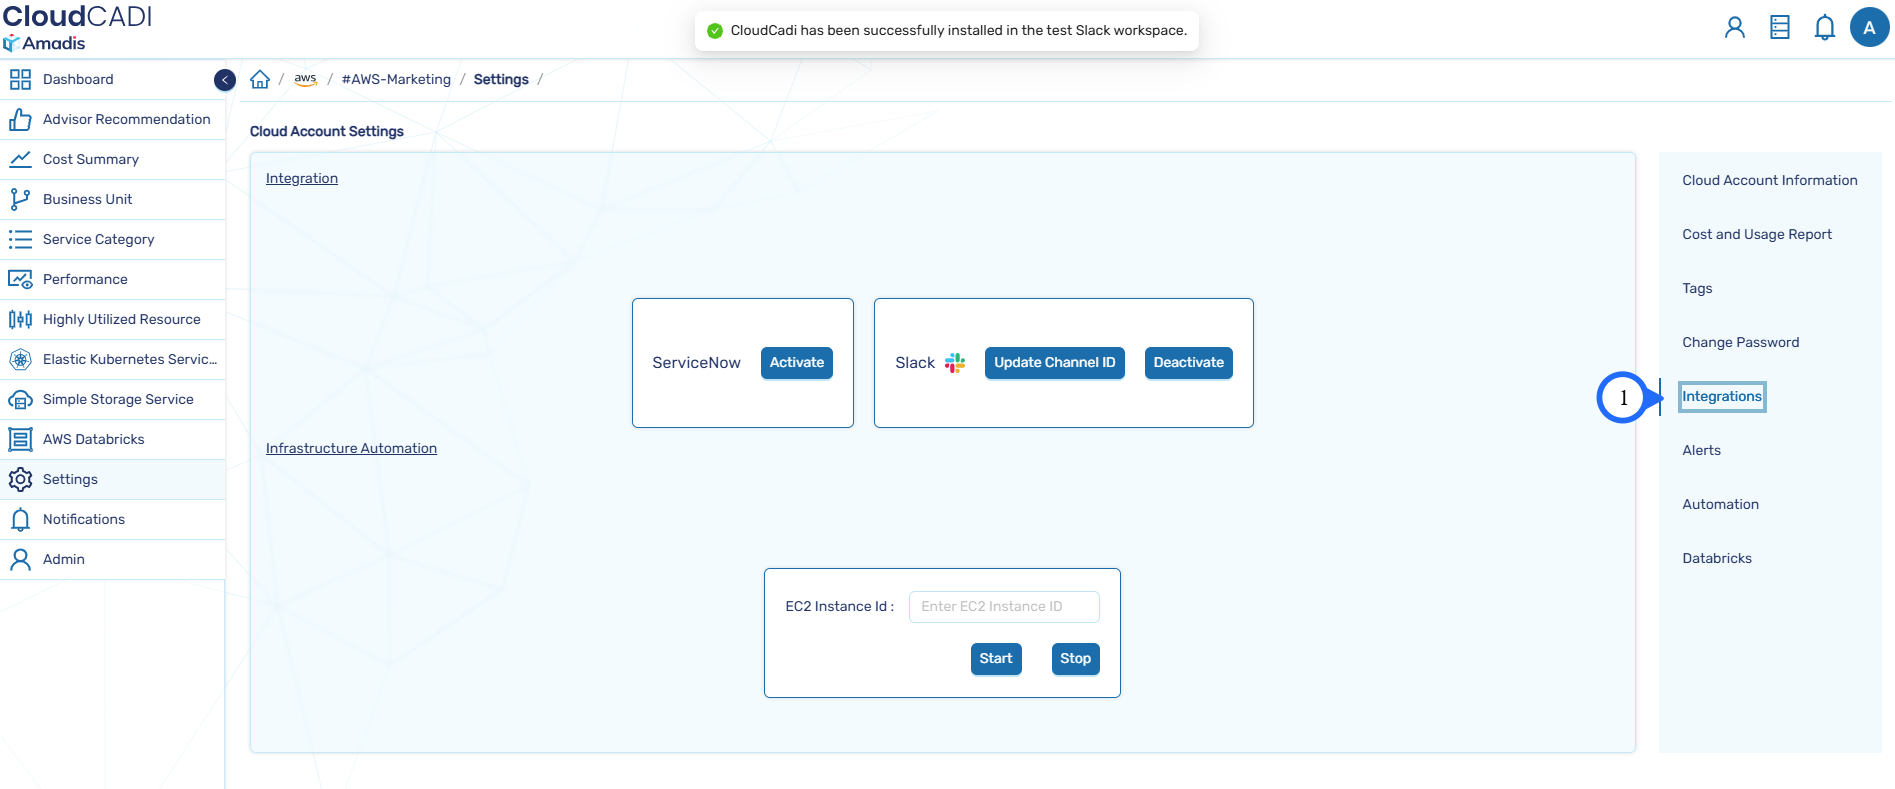
Task: Click the Slack logo in the integration card
Action: pyautogui.click(x=954, y=363)
